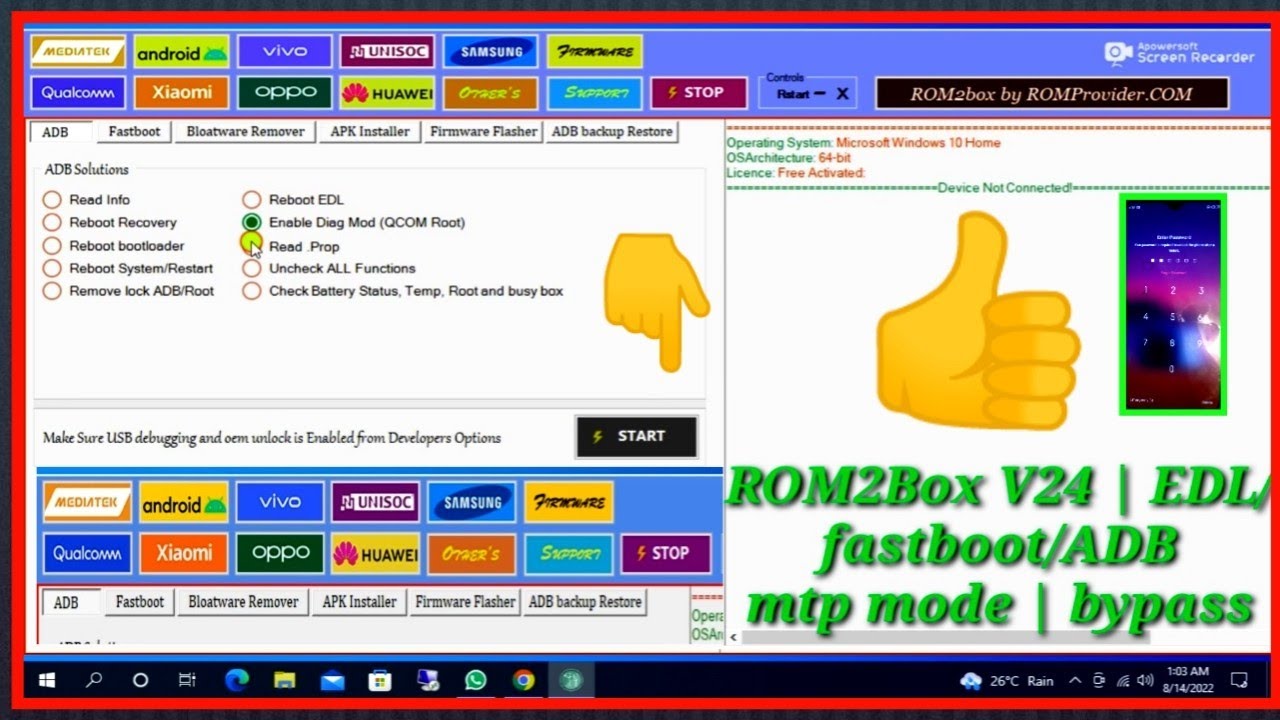Screen dimensions: 1280x720
Task: Open the vivo section in the top toolbar
Action: point(285,52)
